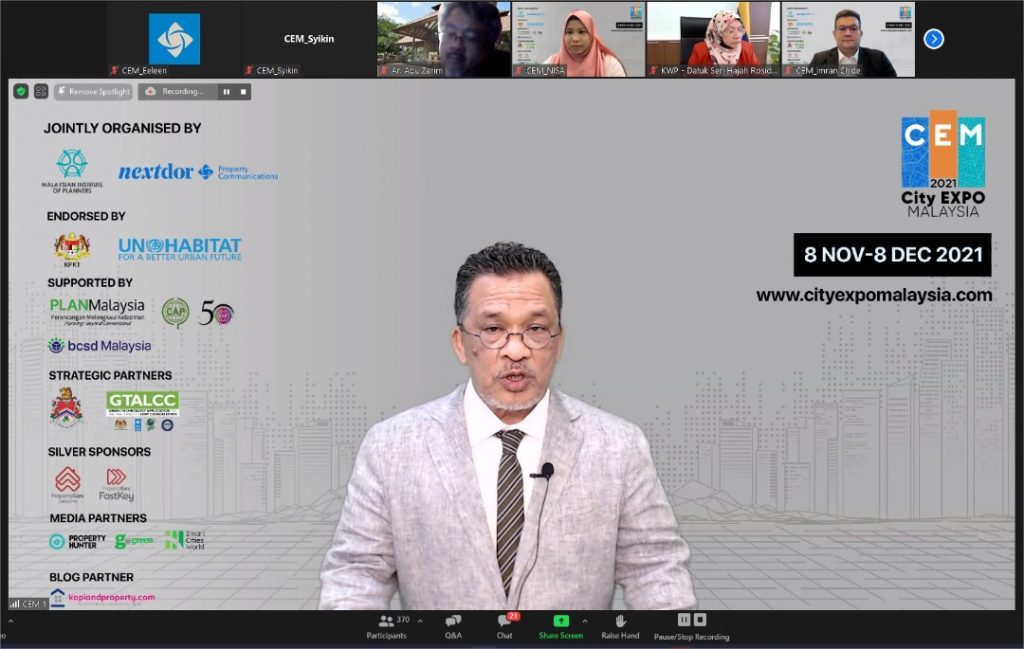The image size is (1024, 649).
Task: Pause recording from the bottom toolbar
Action: pyautogui.click(x=684, y=620)
